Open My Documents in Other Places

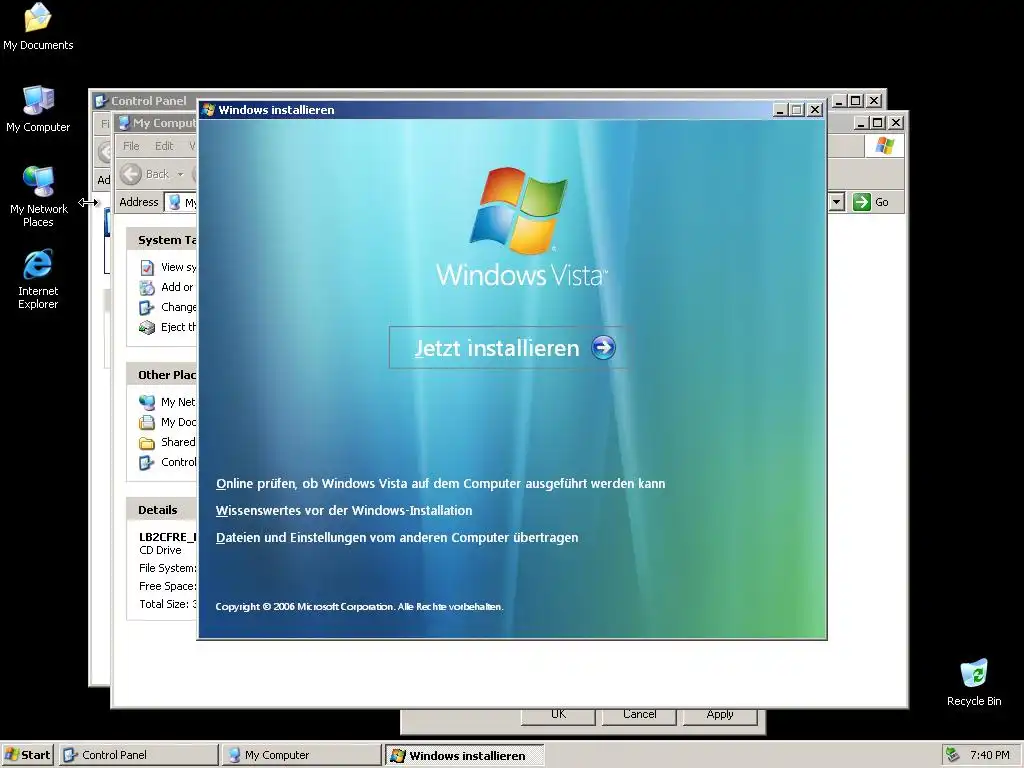click(167, 423)
